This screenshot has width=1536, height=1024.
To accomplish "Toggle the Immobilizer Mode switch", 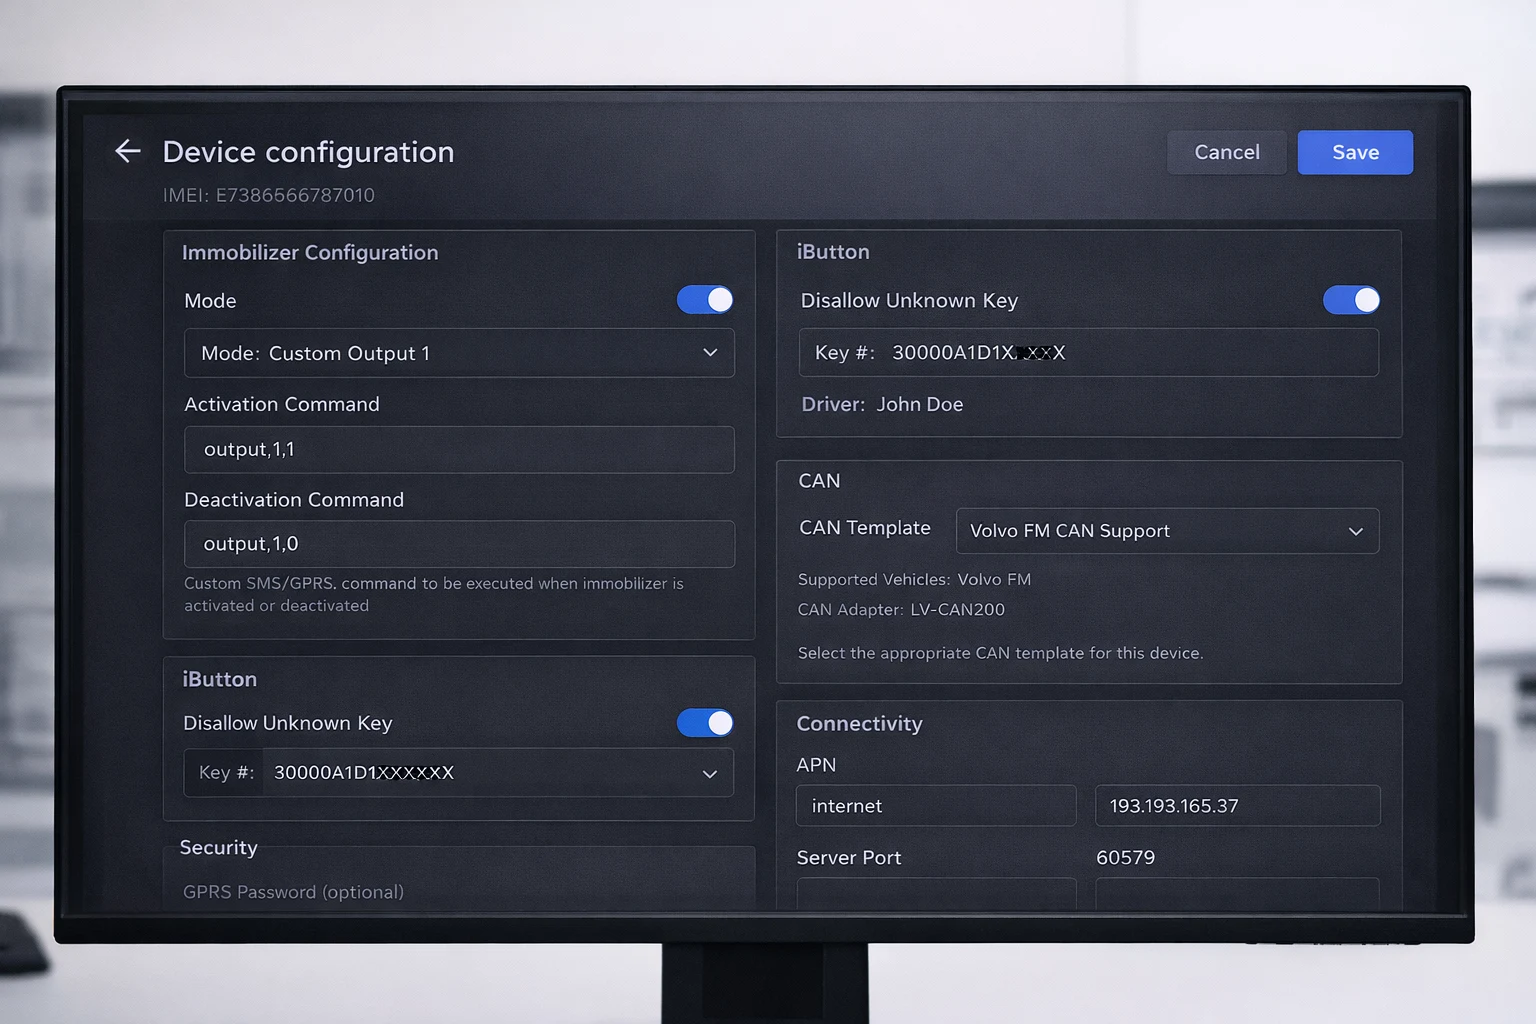I will click(705, 300).
